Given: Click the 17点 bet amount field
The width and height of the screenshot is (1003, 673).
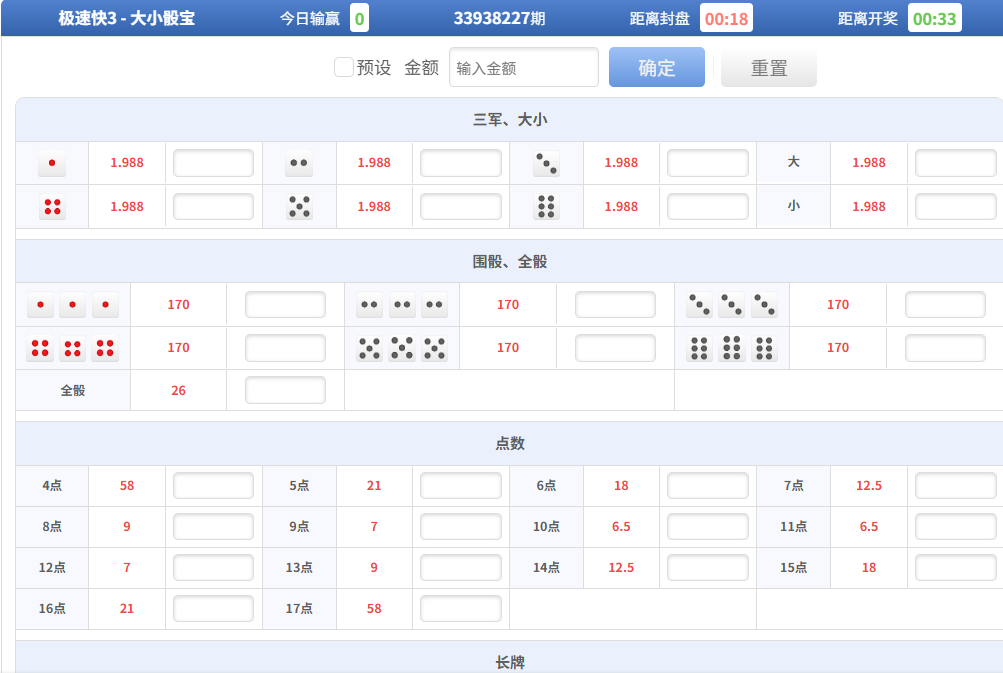Looking at the screenshot, I should (460, 609).
